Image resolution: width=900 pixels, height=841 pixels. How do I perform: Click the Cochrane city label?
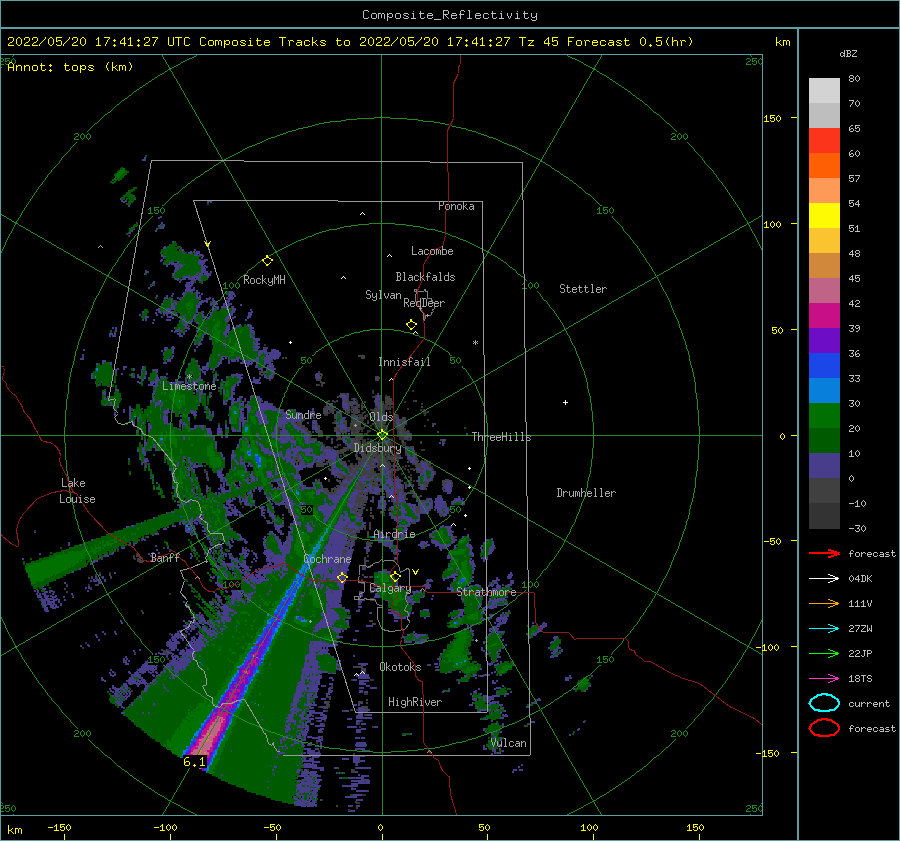click(x=327, y=559)
